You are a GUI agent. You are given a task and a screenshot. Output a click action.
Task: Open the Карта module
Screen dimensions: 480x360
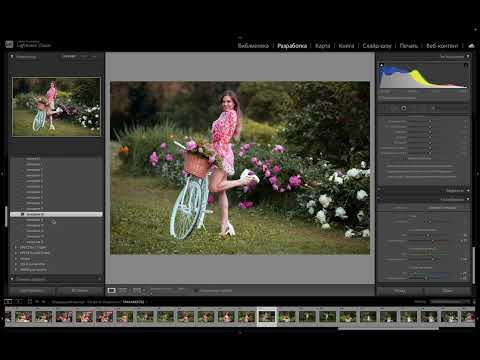point(322,46)
